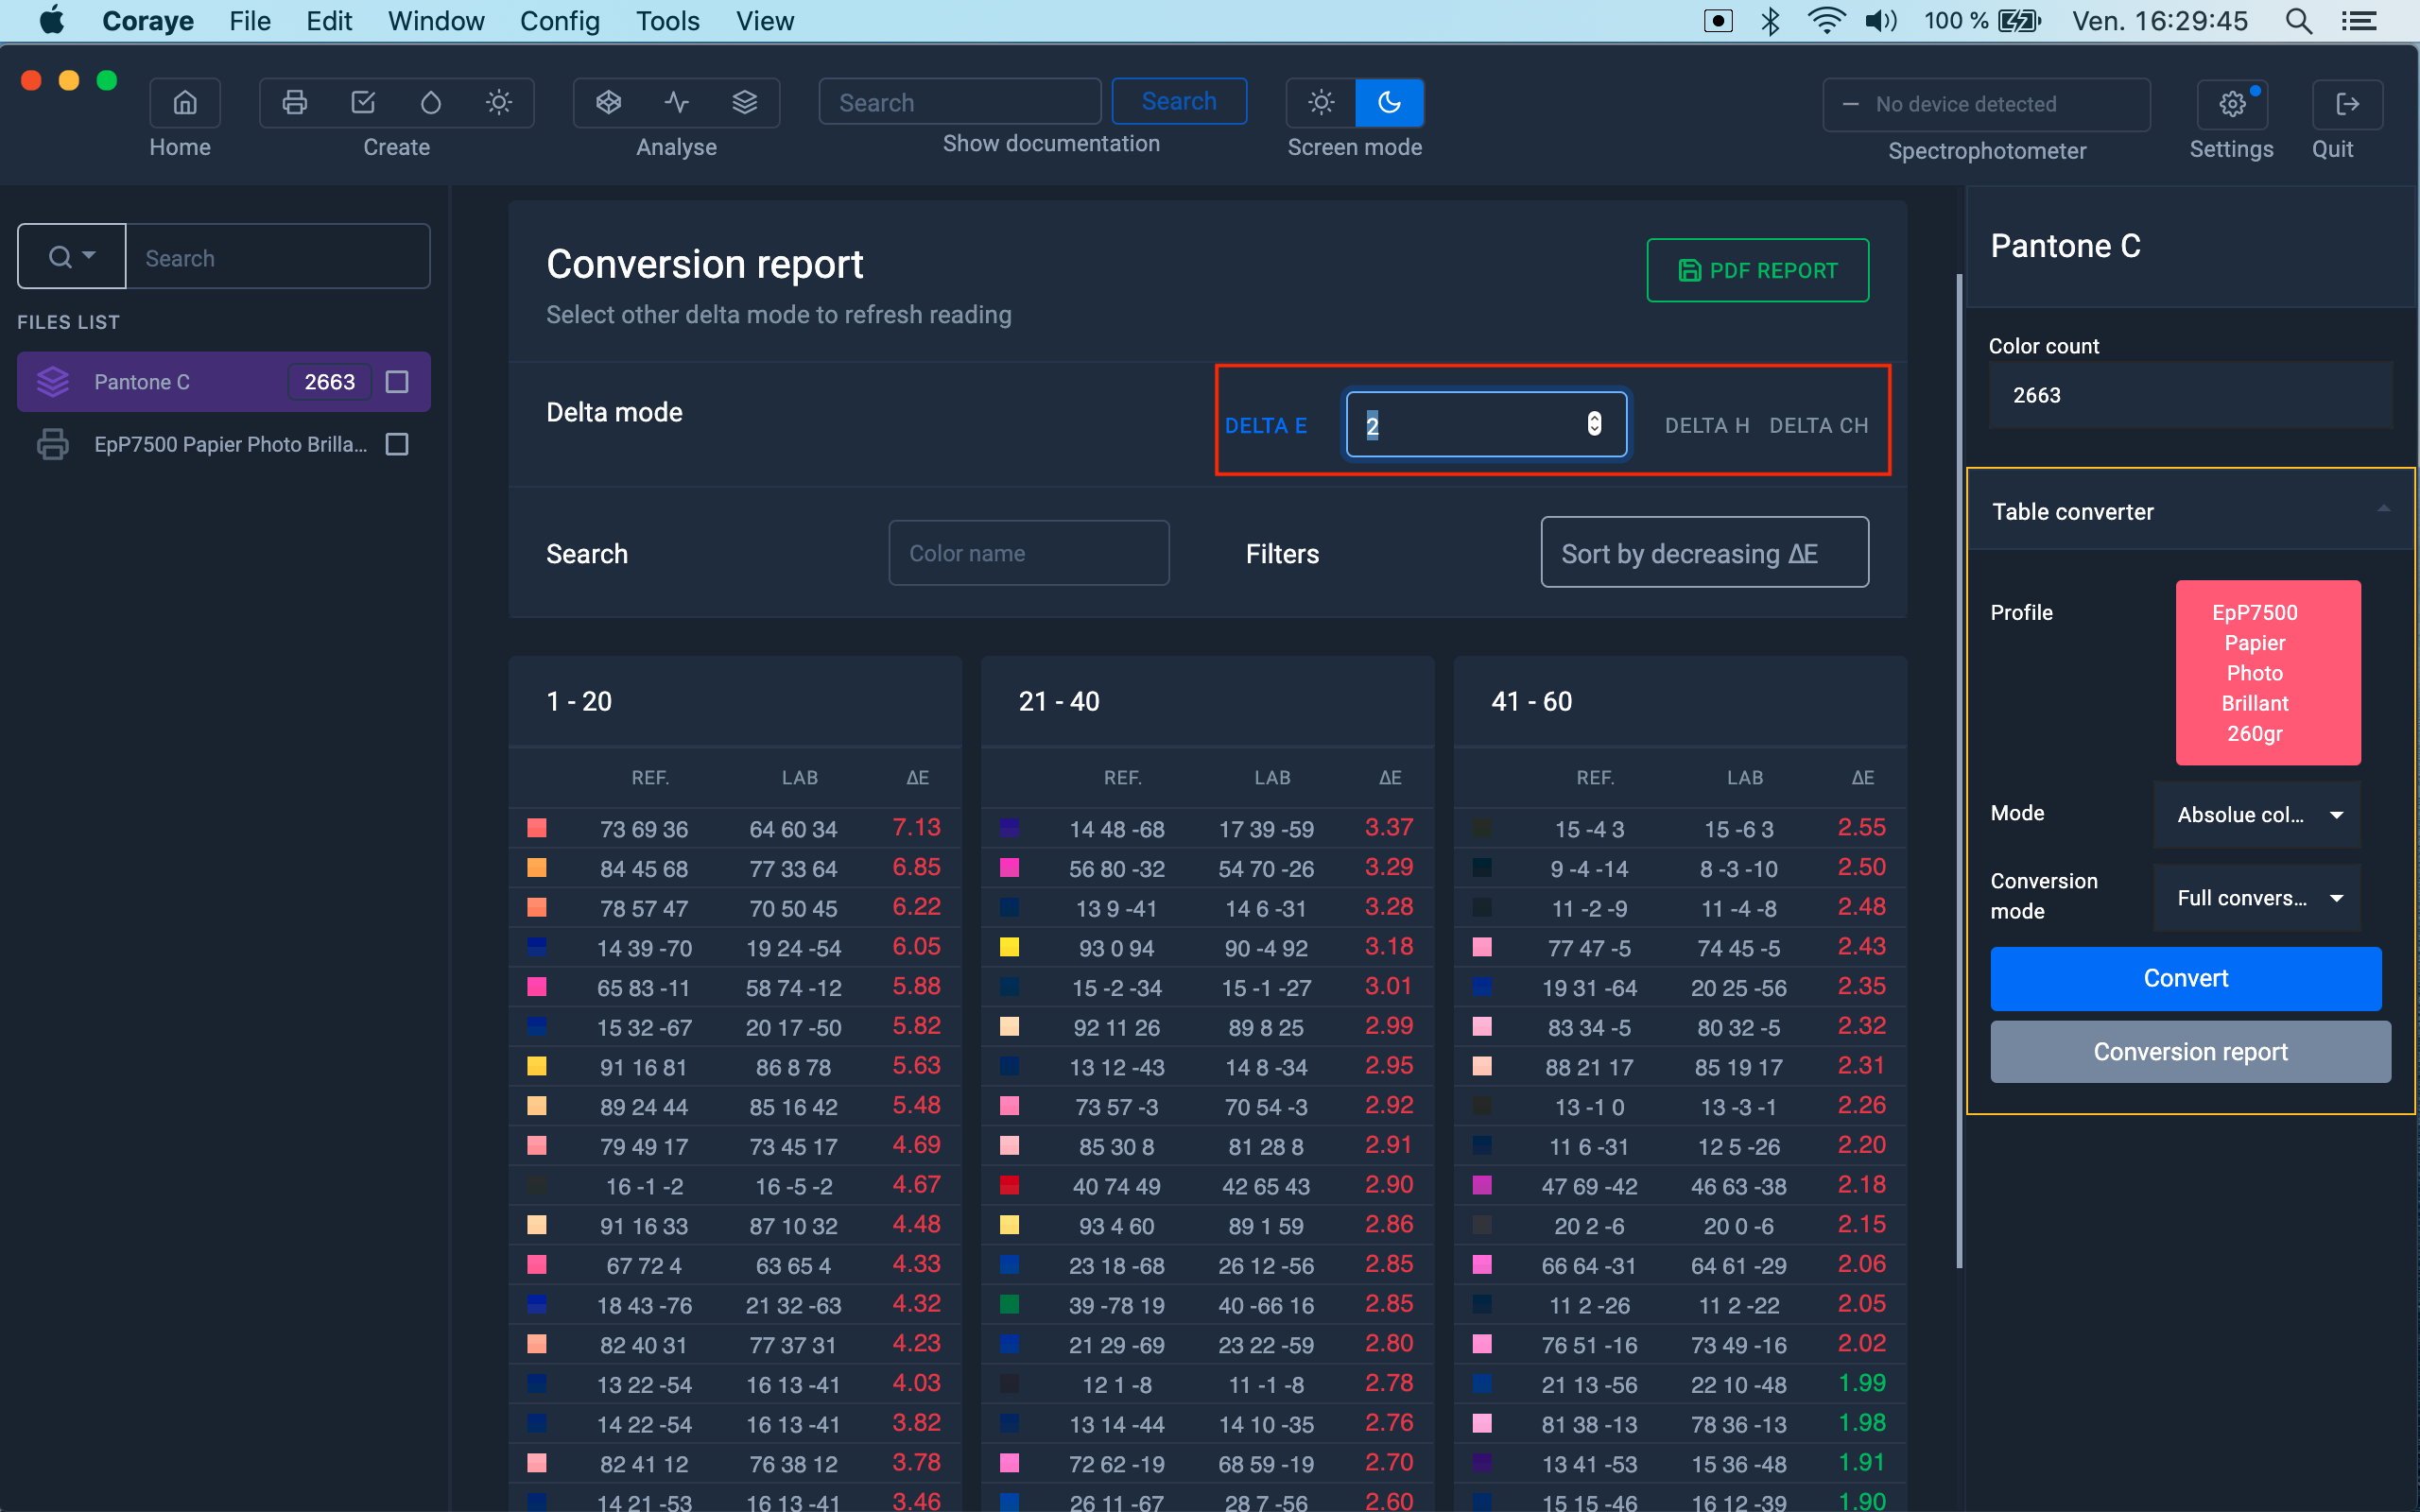Click ΔE value 7.13
Viewport: 2420px width, 1512px height.
coord(916,827)
